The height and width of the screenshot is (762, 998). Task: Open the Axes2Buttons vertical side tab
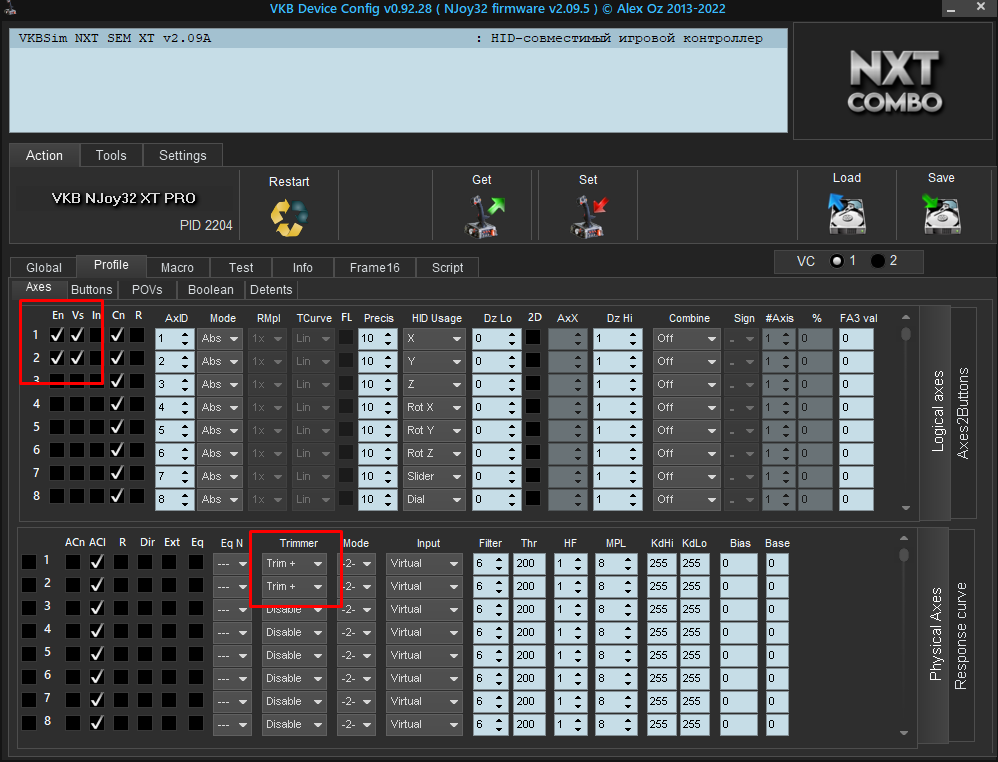click(x=964, y=412)
